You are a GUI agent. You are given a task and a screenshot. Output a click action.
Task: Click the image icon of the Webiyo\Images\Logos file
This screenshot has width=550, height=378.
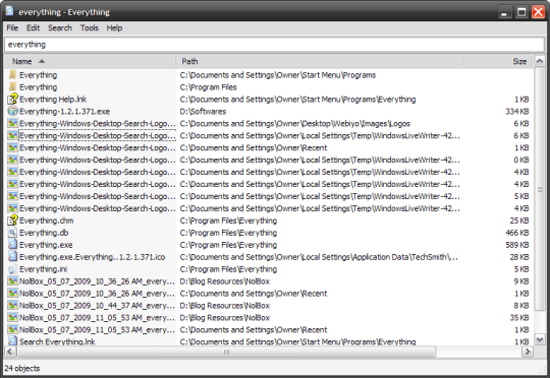[x=13, y=123]
